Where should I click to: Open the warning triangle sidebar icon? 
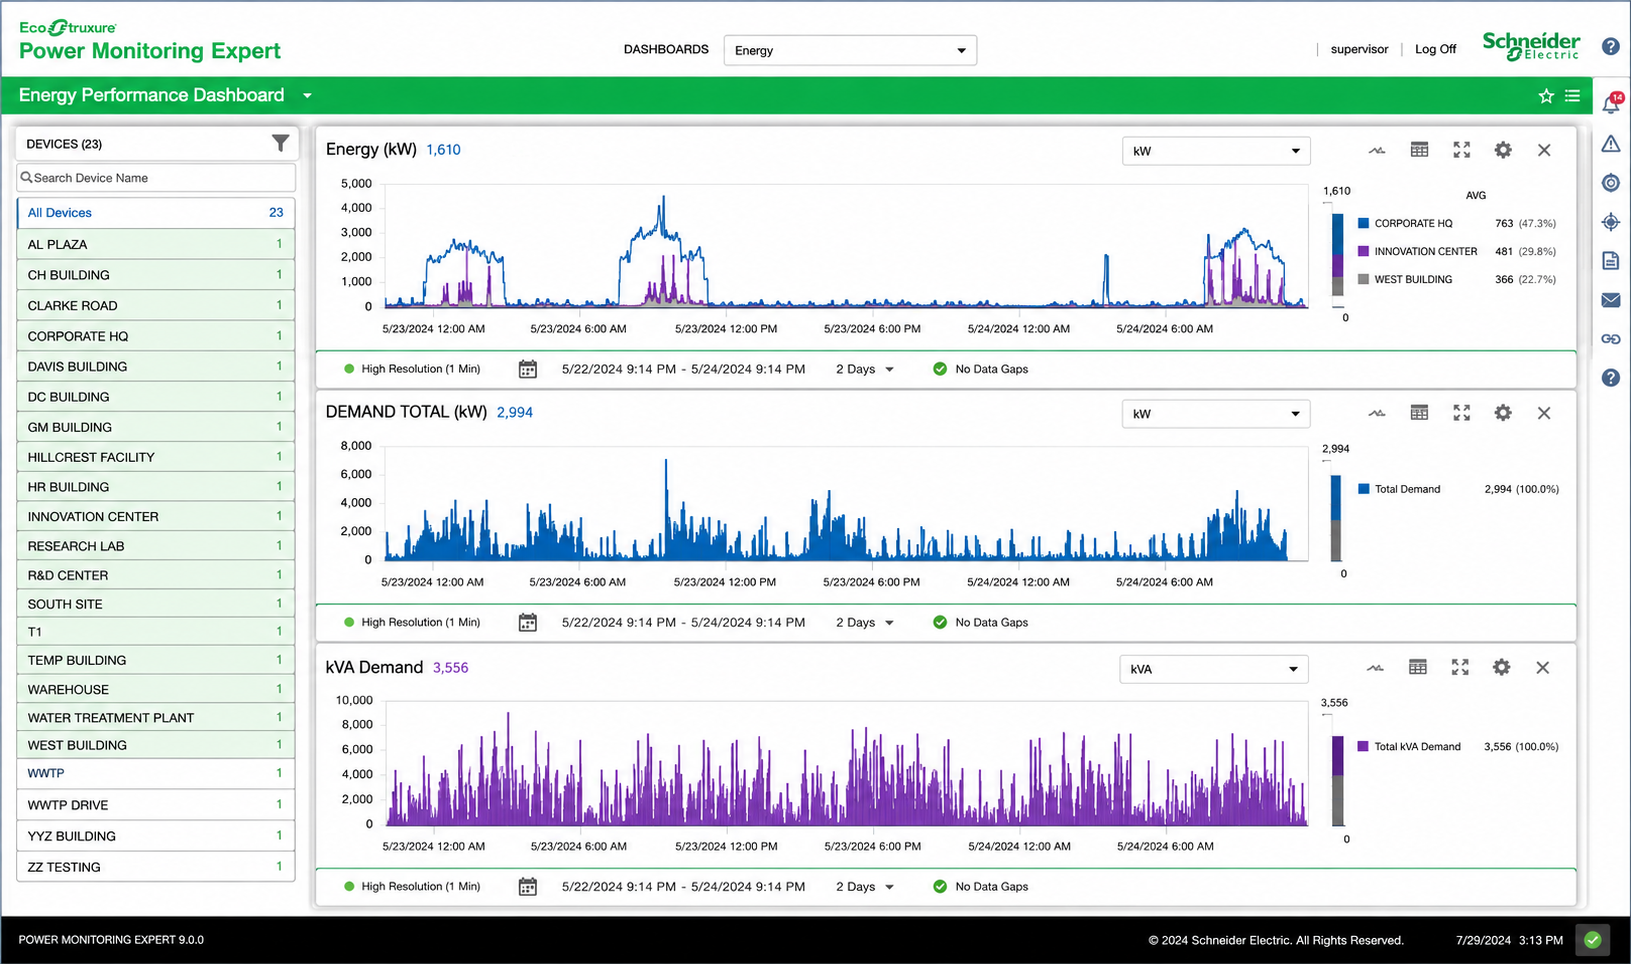(1610, 144)
